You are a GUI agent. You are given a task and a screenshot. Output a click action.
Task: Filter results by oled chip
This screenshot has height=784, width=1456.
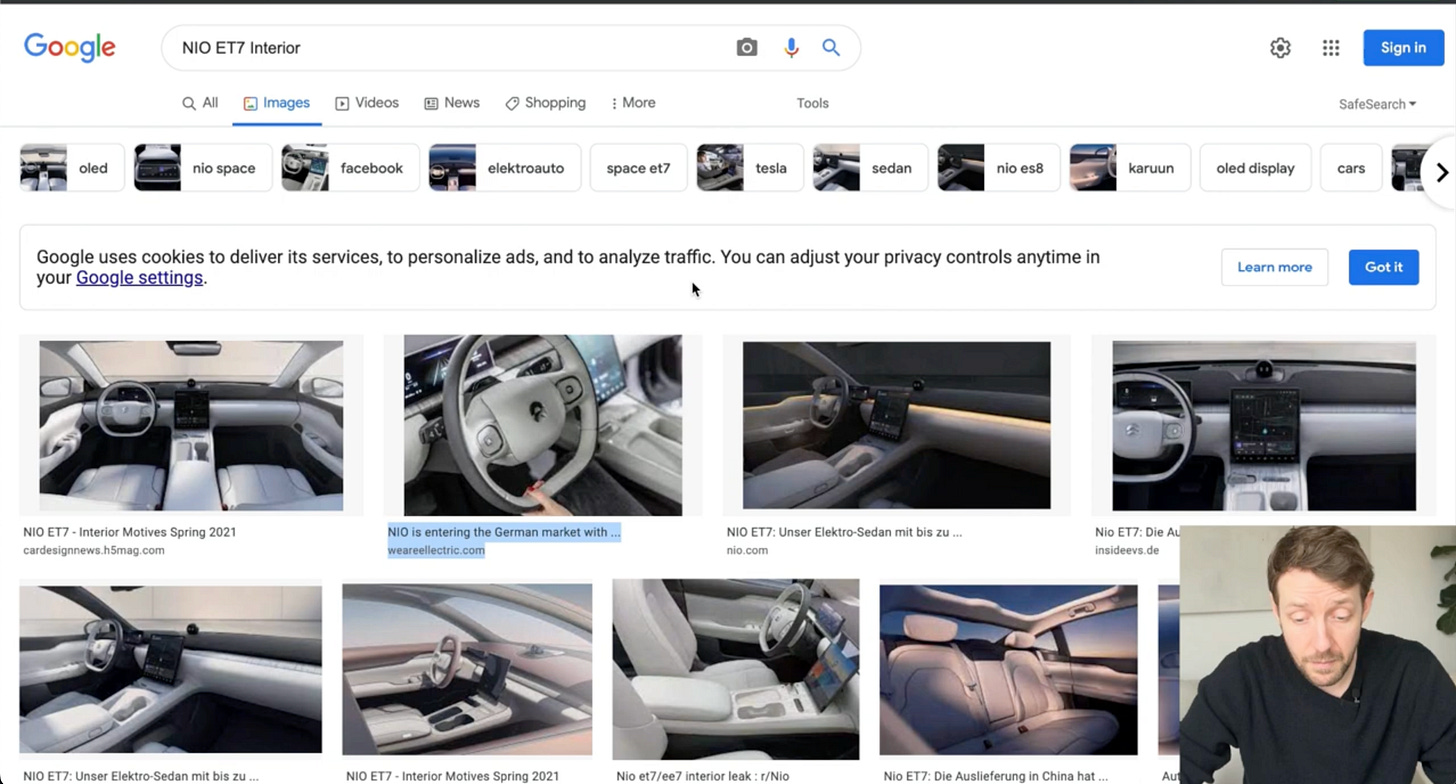point(72,168)
